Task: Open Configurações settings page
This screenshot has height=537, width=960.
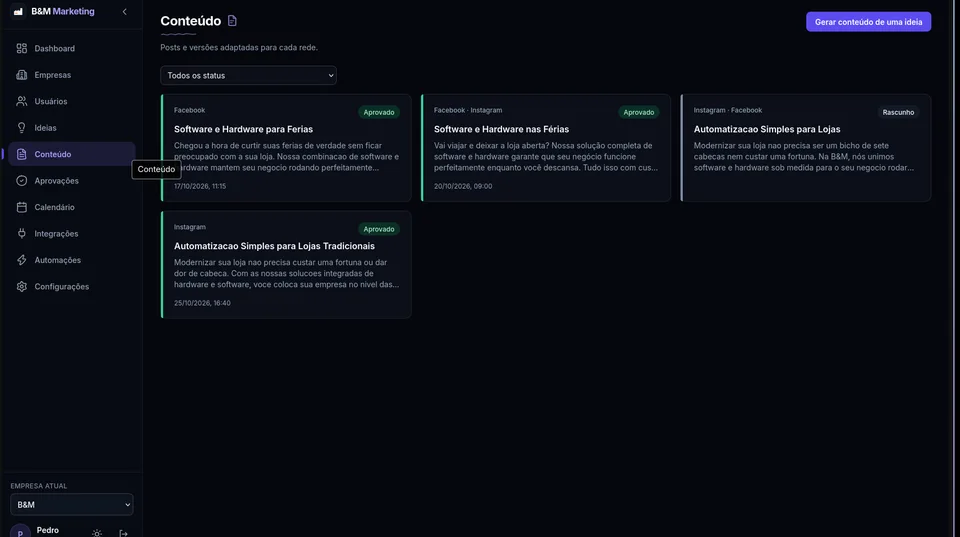Action: coord(72,287)
